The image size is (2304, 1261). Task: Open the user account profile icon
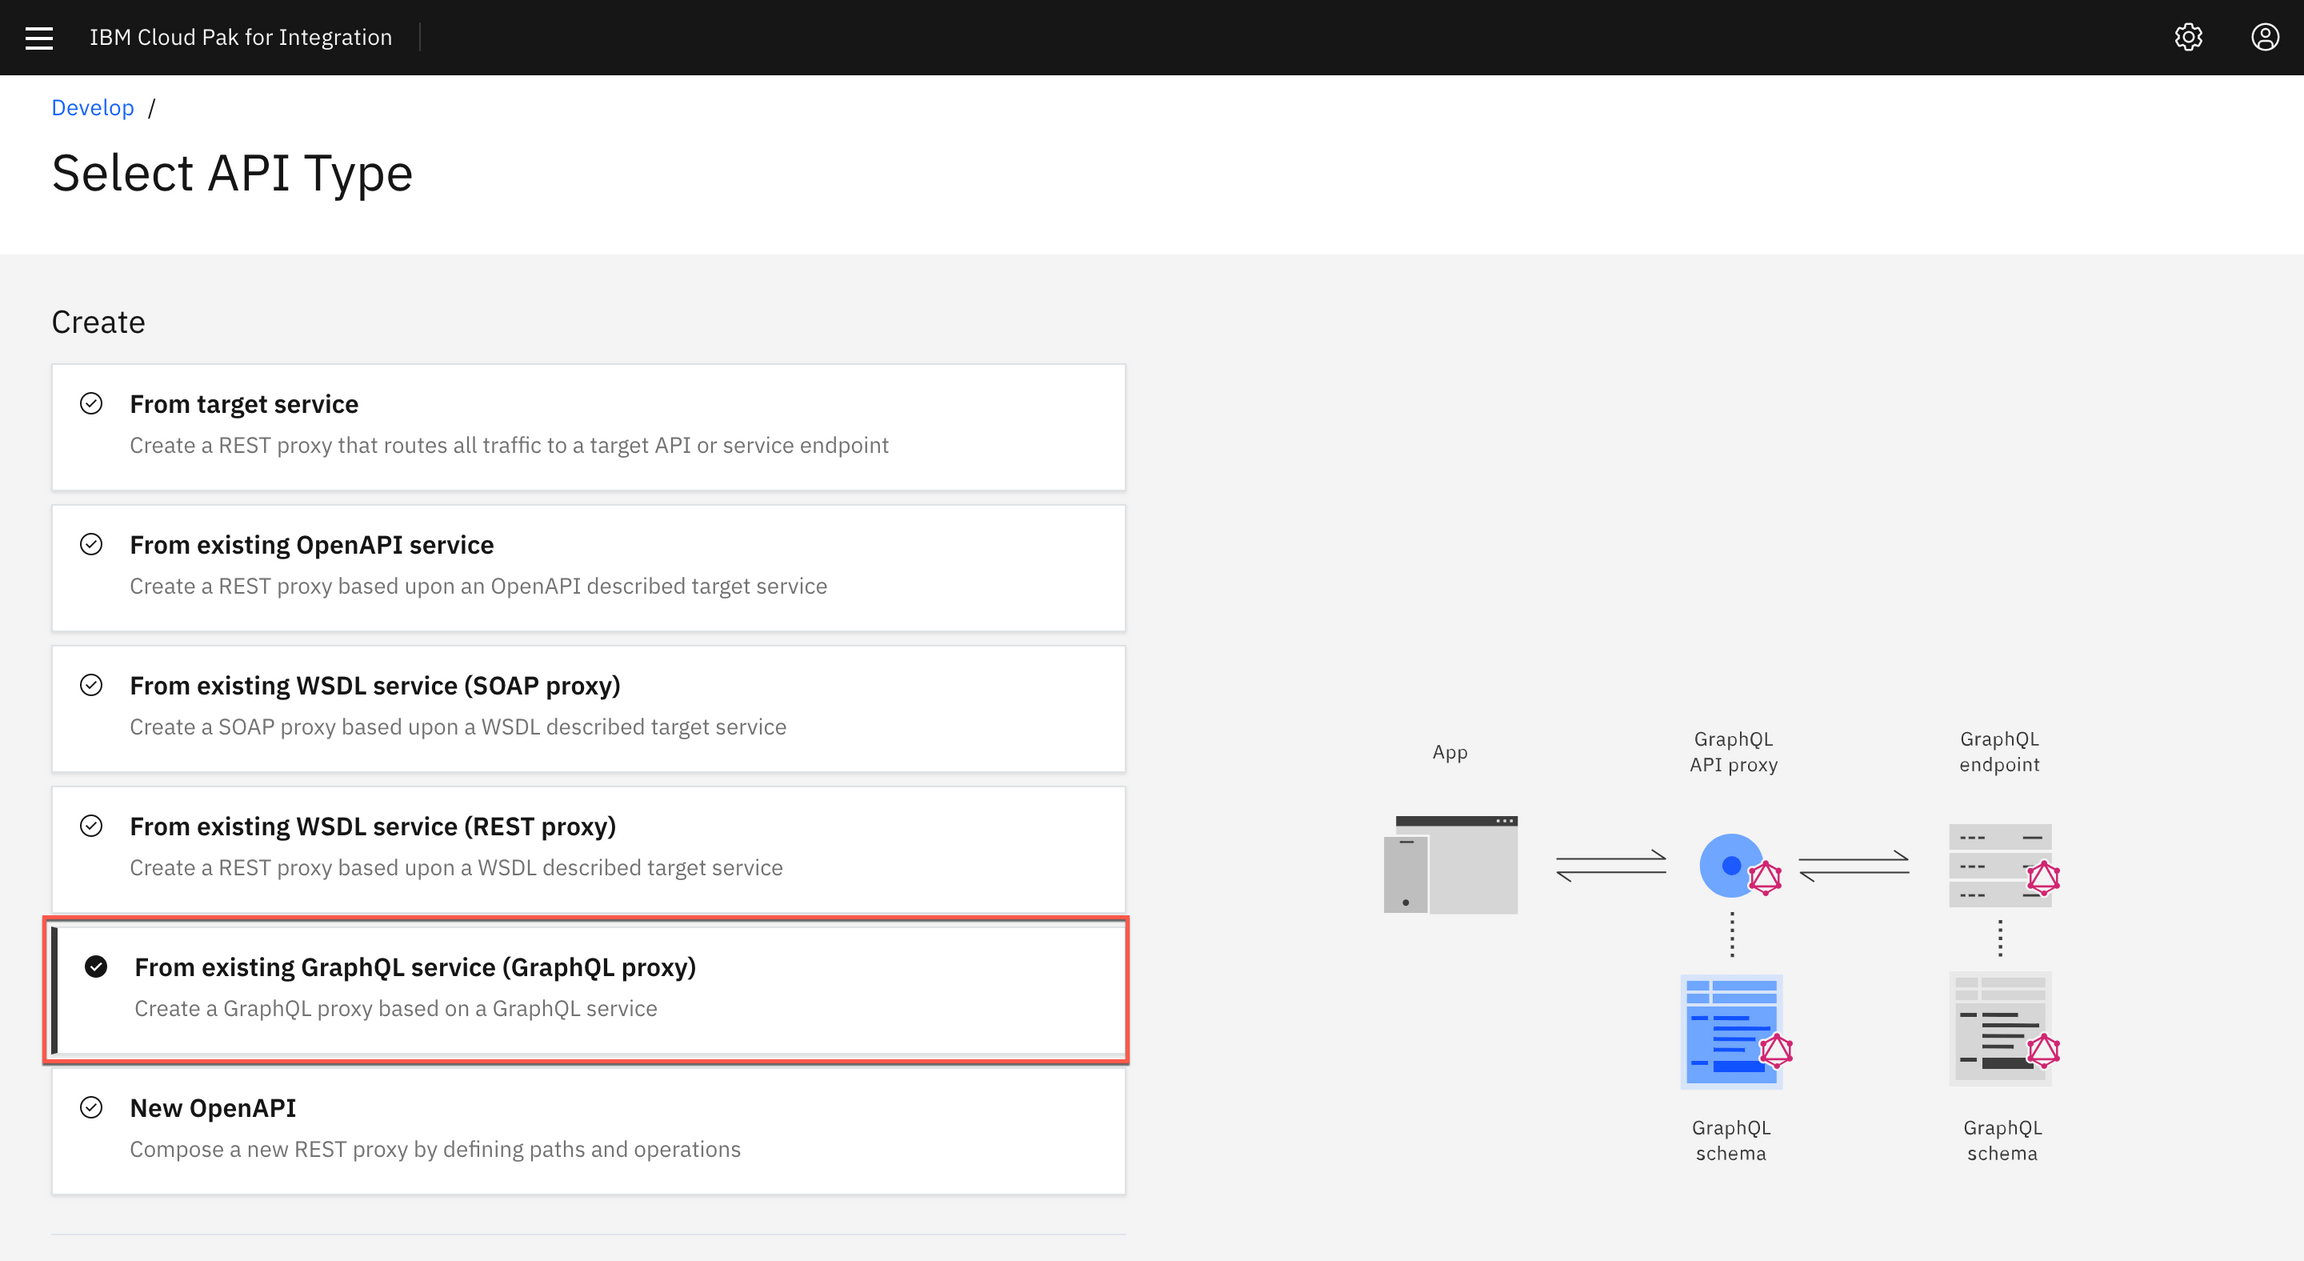(2264, 37)
